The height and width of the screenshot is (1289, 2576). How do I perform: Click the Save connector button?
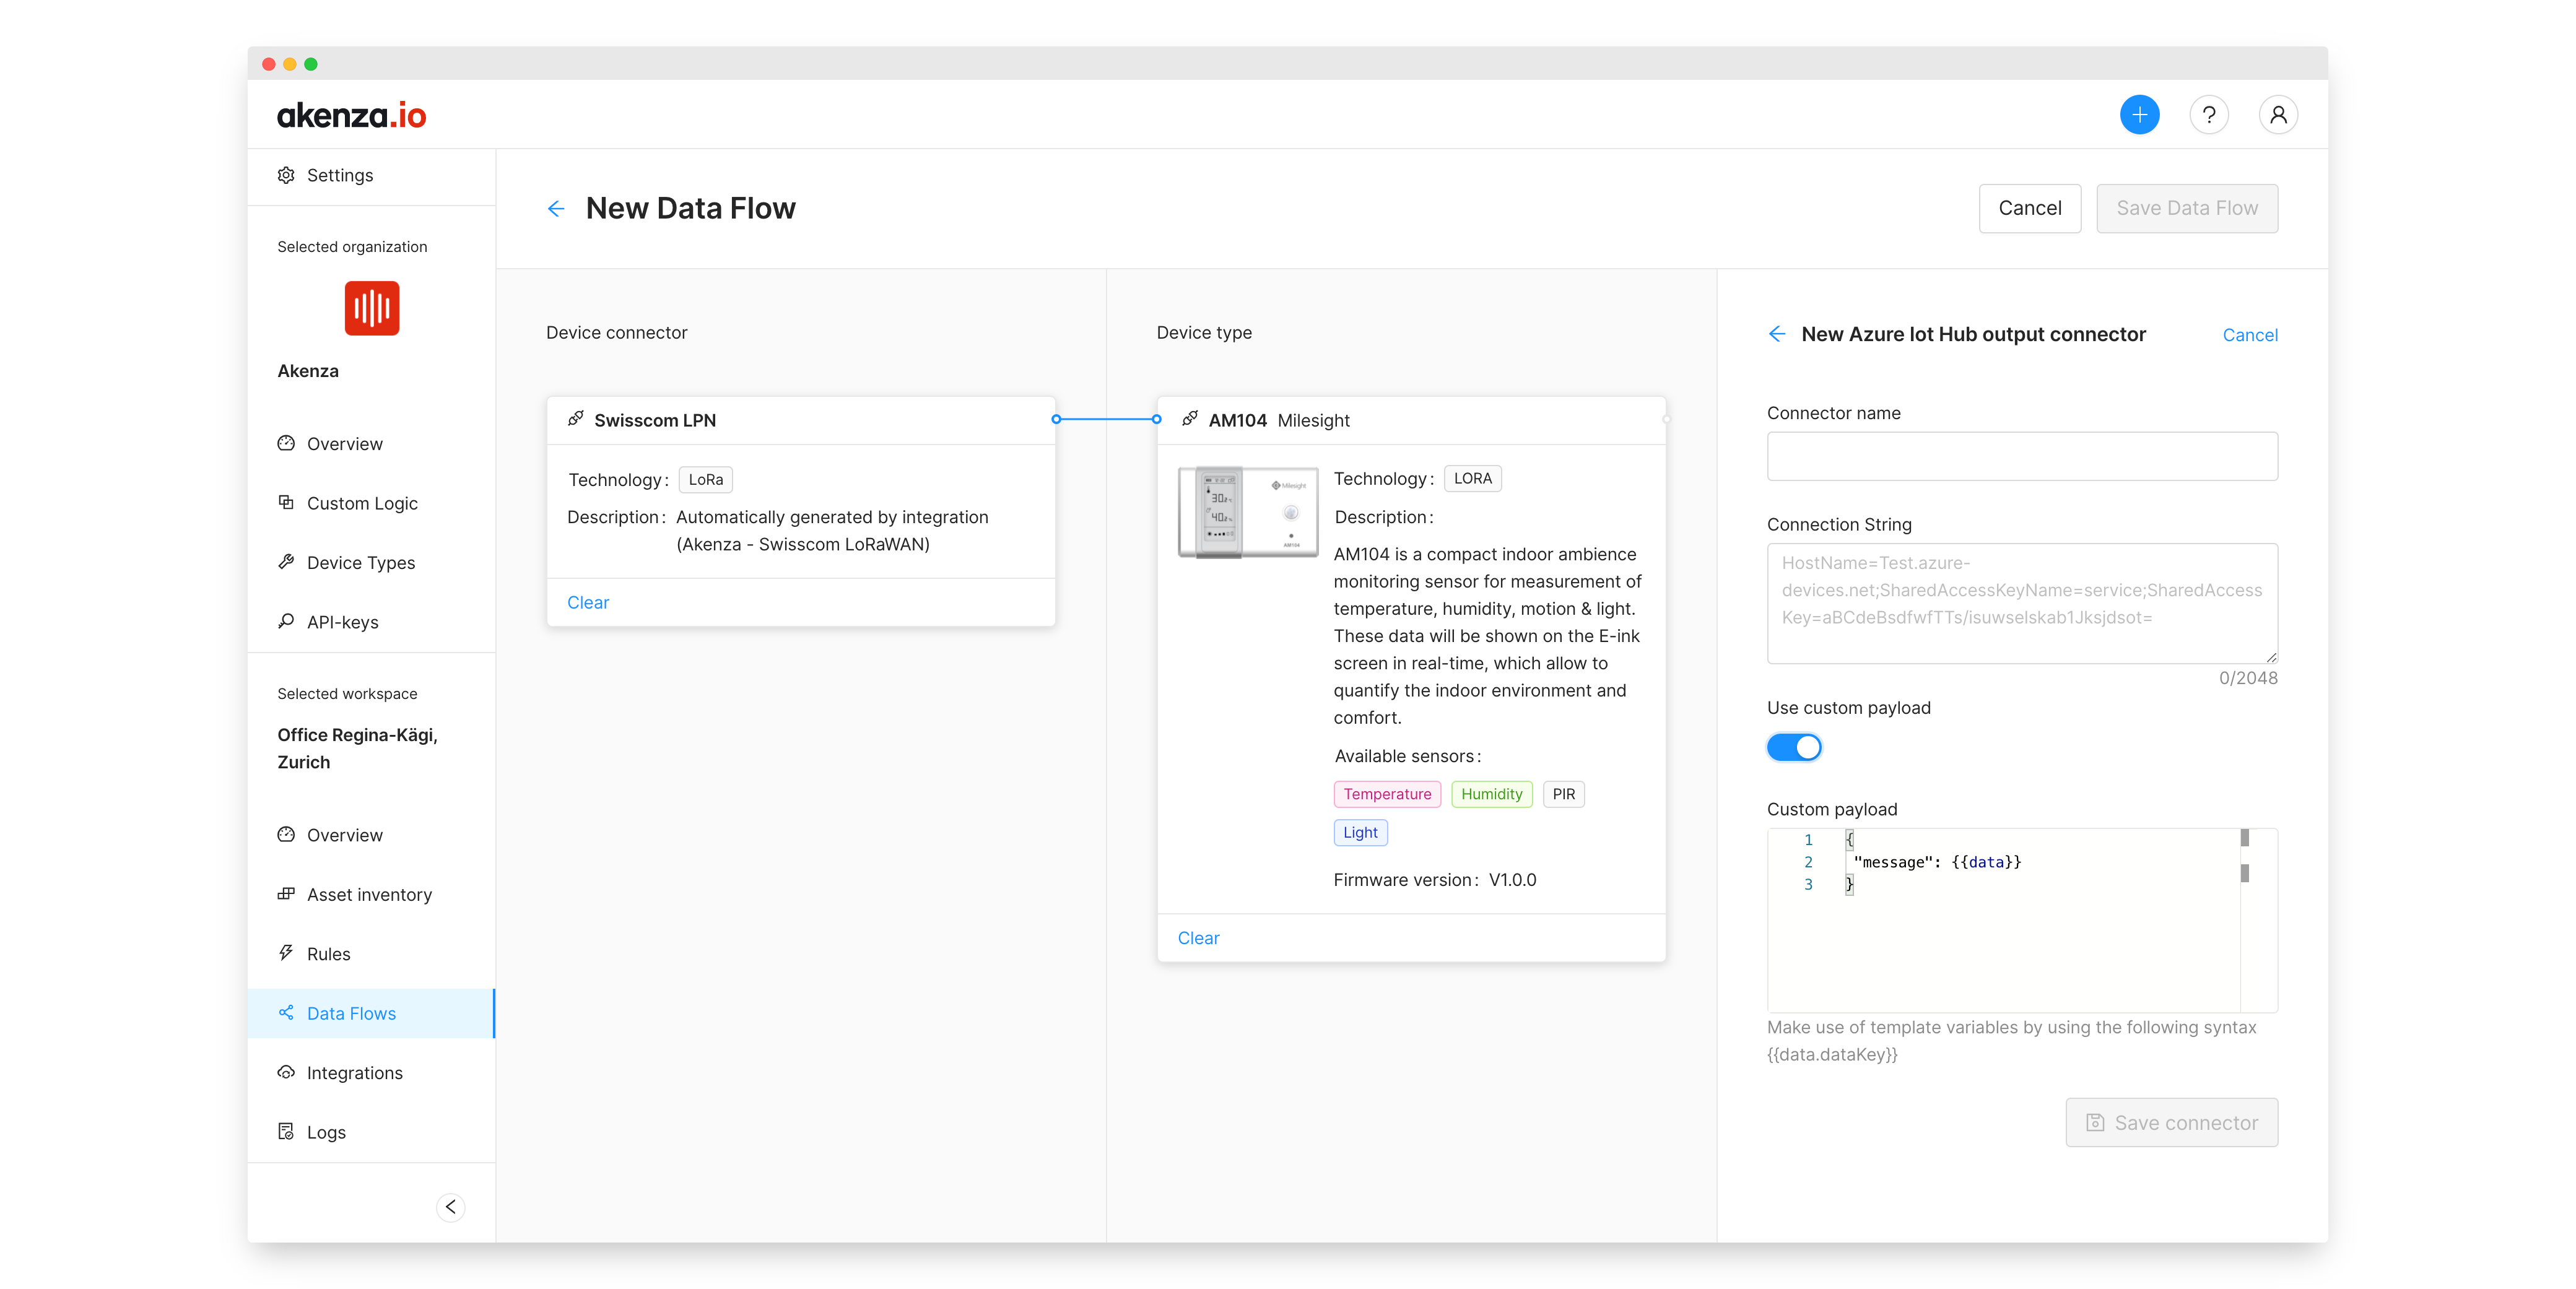2171,1122
